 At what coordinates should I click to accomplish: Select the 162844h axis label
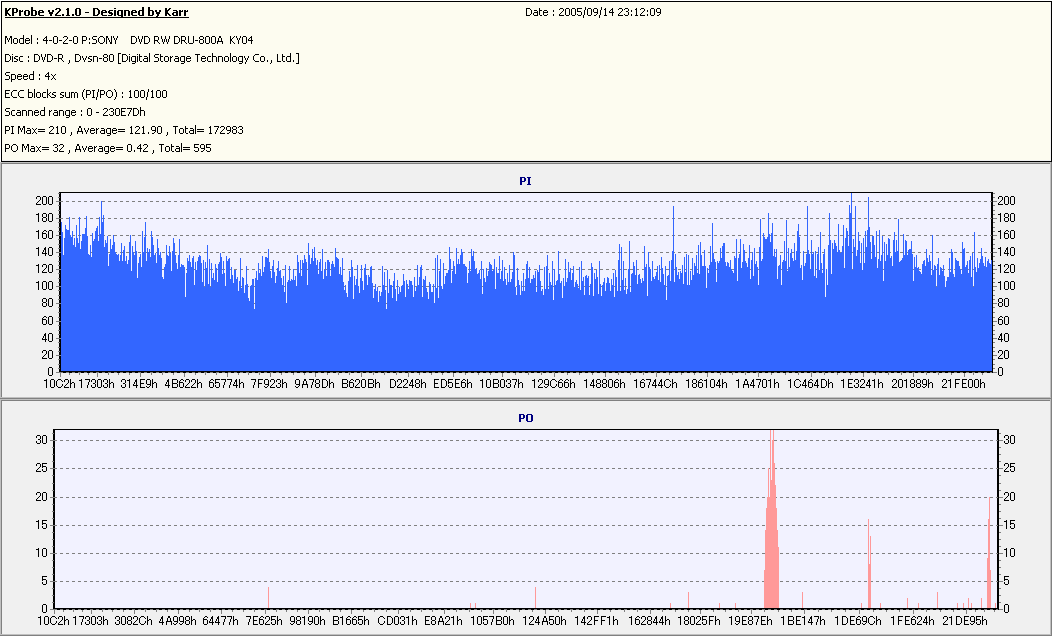point(648,621)
